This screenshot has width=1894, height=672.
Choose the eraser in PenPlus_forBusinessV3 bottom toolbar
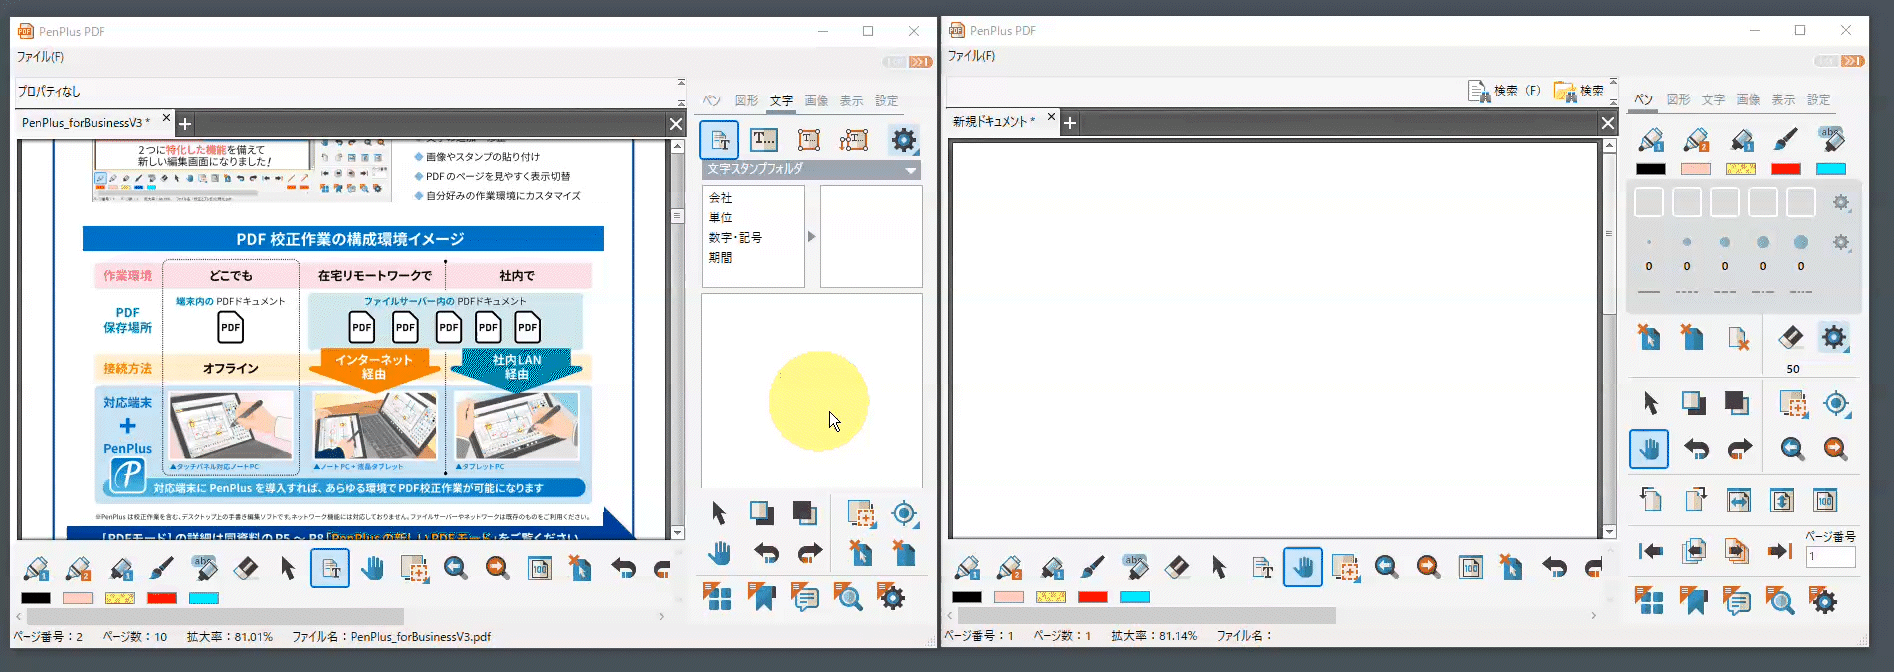[x=245, y=569]
